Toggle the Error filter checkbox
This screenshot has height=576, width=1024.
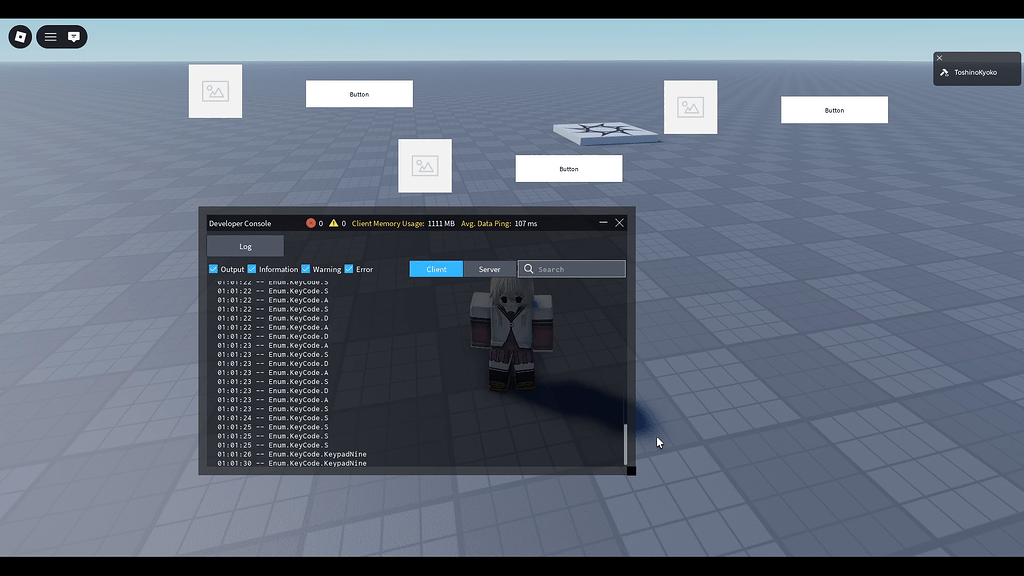[349, 269]
